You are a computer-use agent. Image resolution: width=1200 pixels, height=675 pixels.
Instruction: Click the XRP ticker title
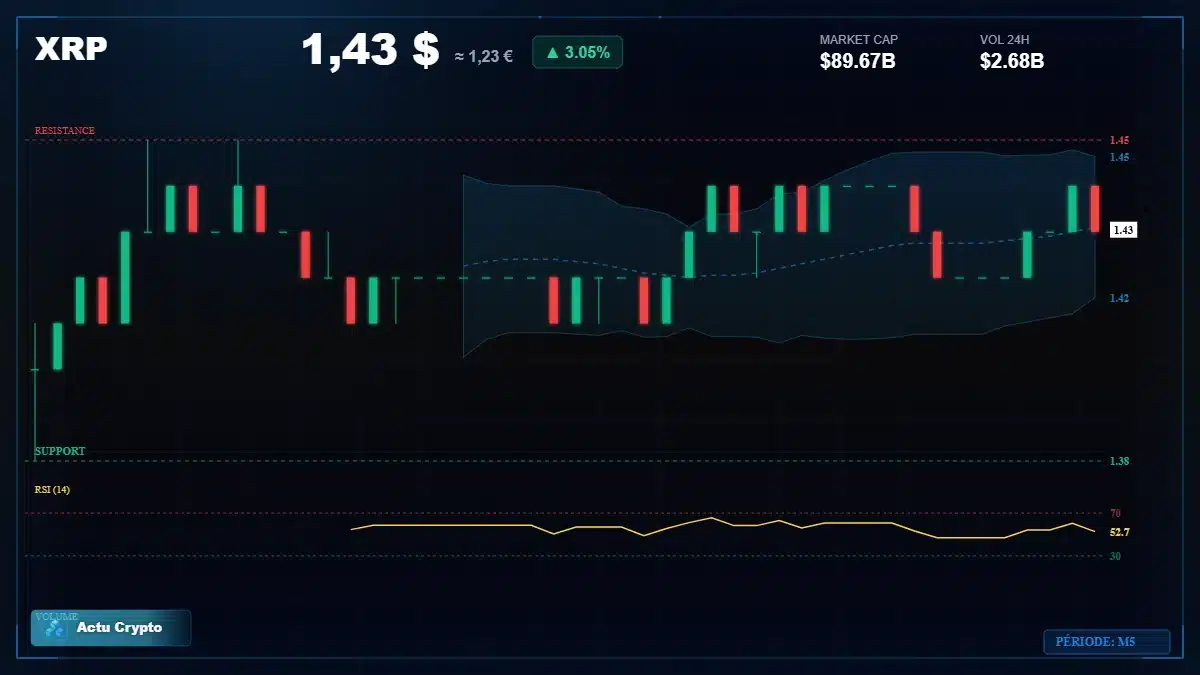[71, 48]
